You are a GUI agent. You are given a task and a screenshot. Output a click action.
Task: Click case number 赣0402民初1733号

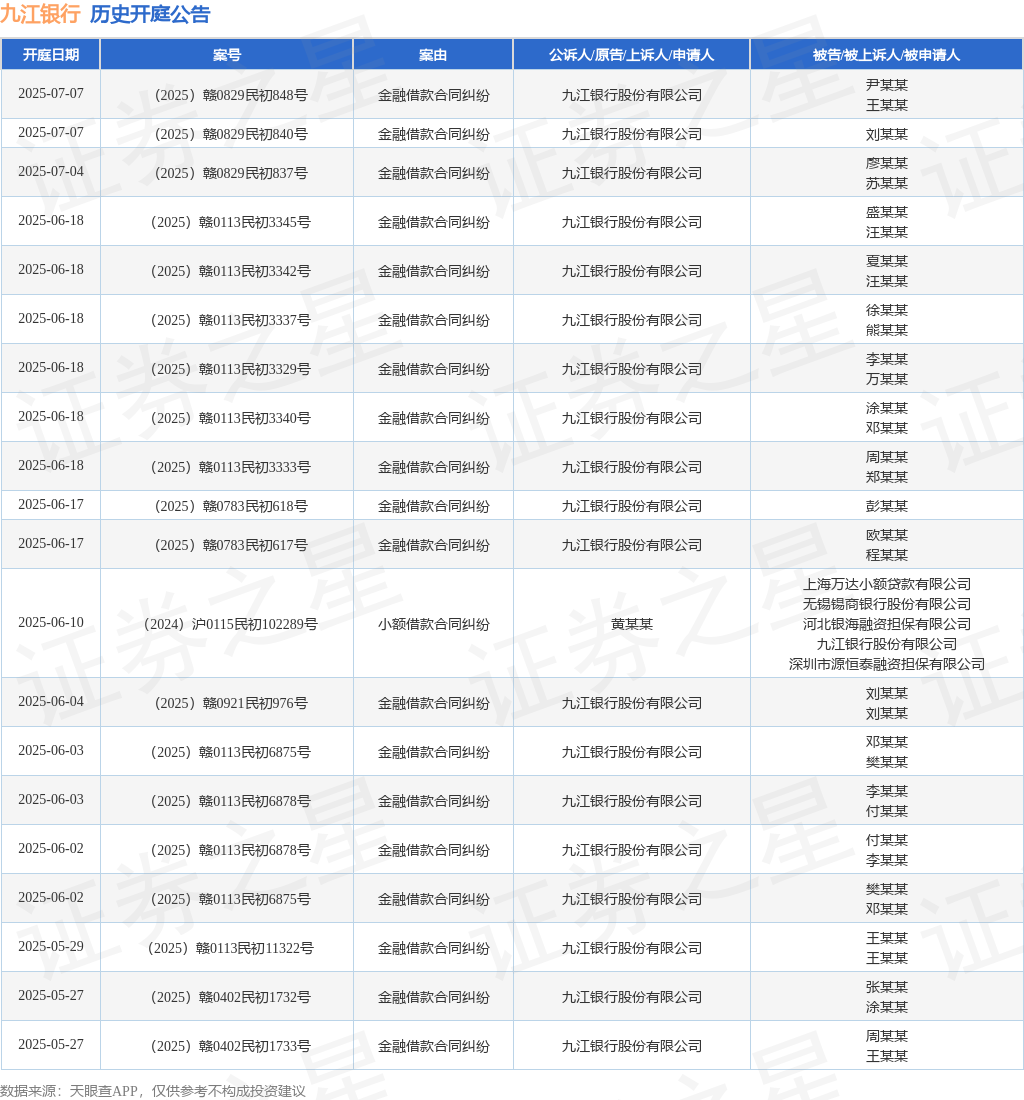coord(230,1047)
